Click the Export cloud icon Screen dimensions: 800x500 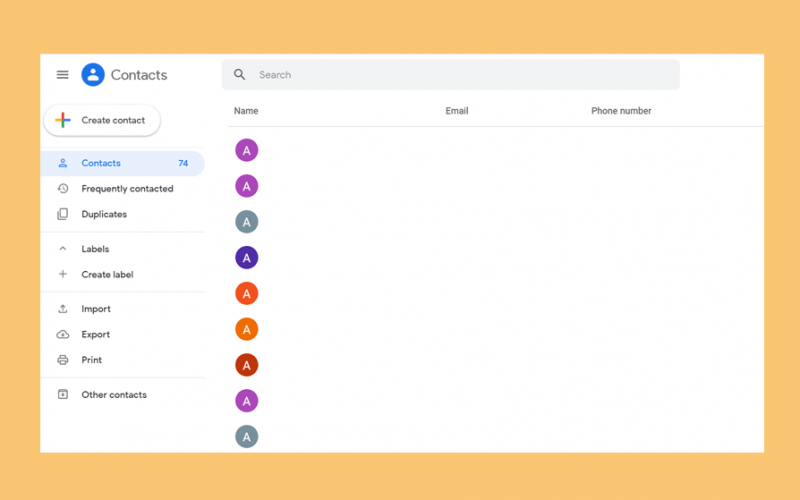63,335
